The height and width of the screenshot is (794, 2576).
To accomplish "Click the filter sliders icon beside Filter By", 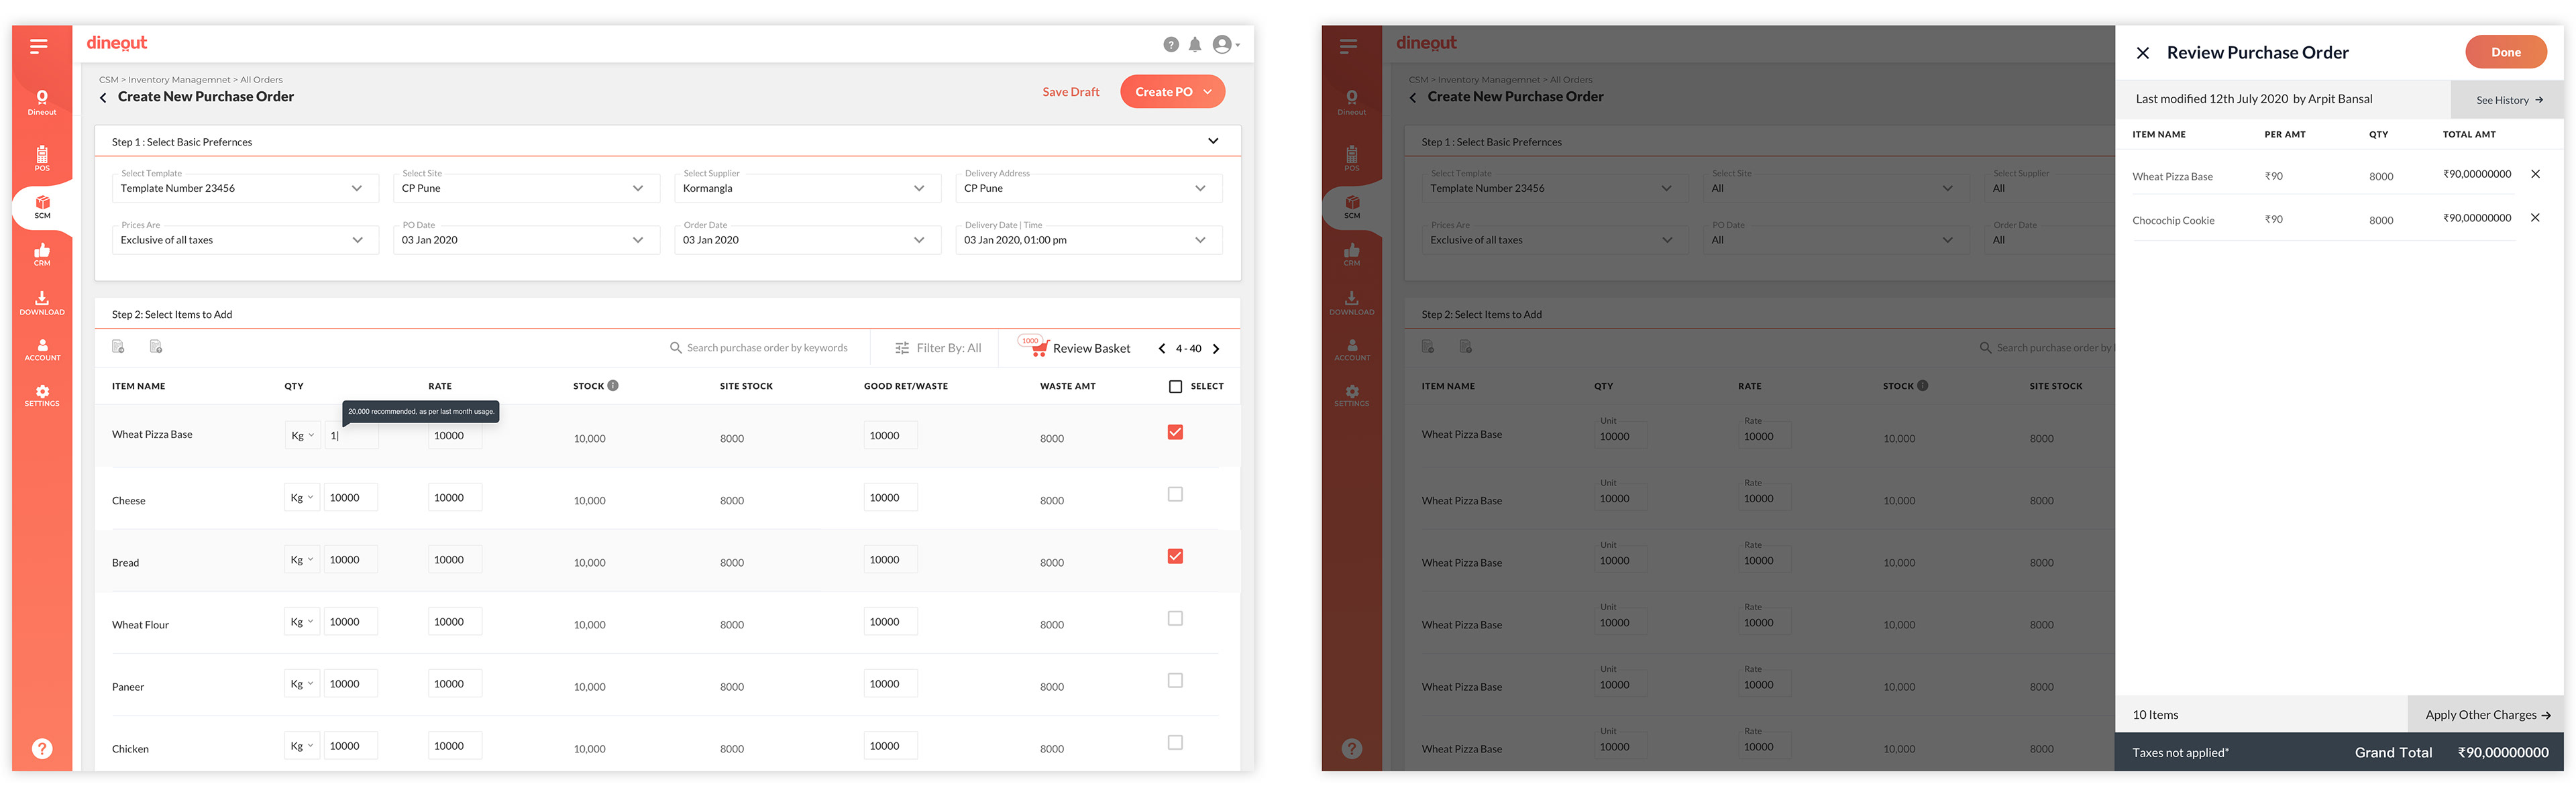I will pyautogui.click(x=902, y=348).
